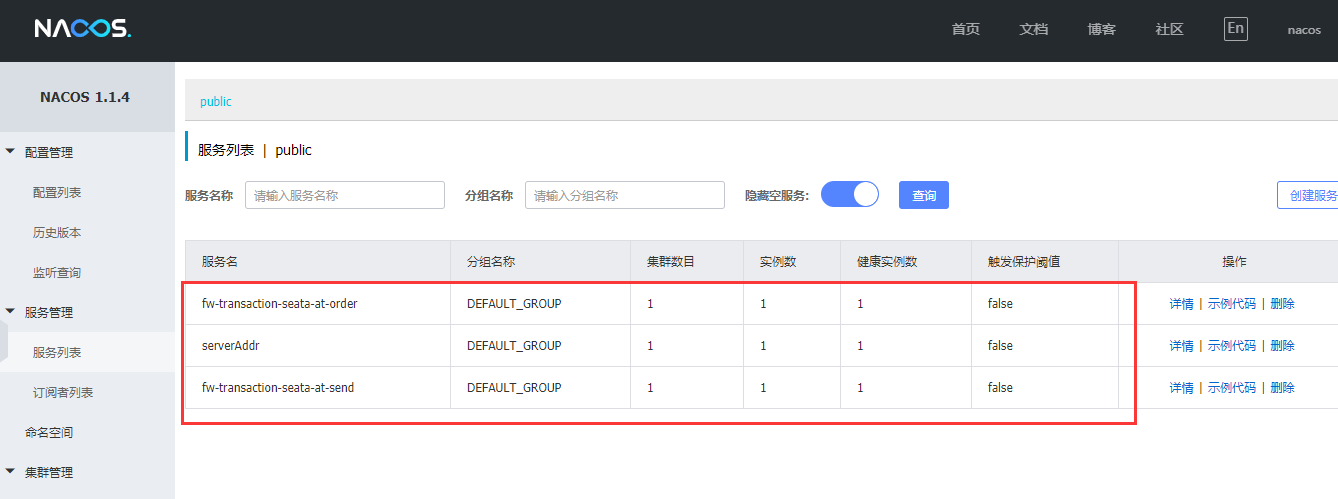Open 社区 in top navigation
1338x499 pixels.
pos(1169,30)
